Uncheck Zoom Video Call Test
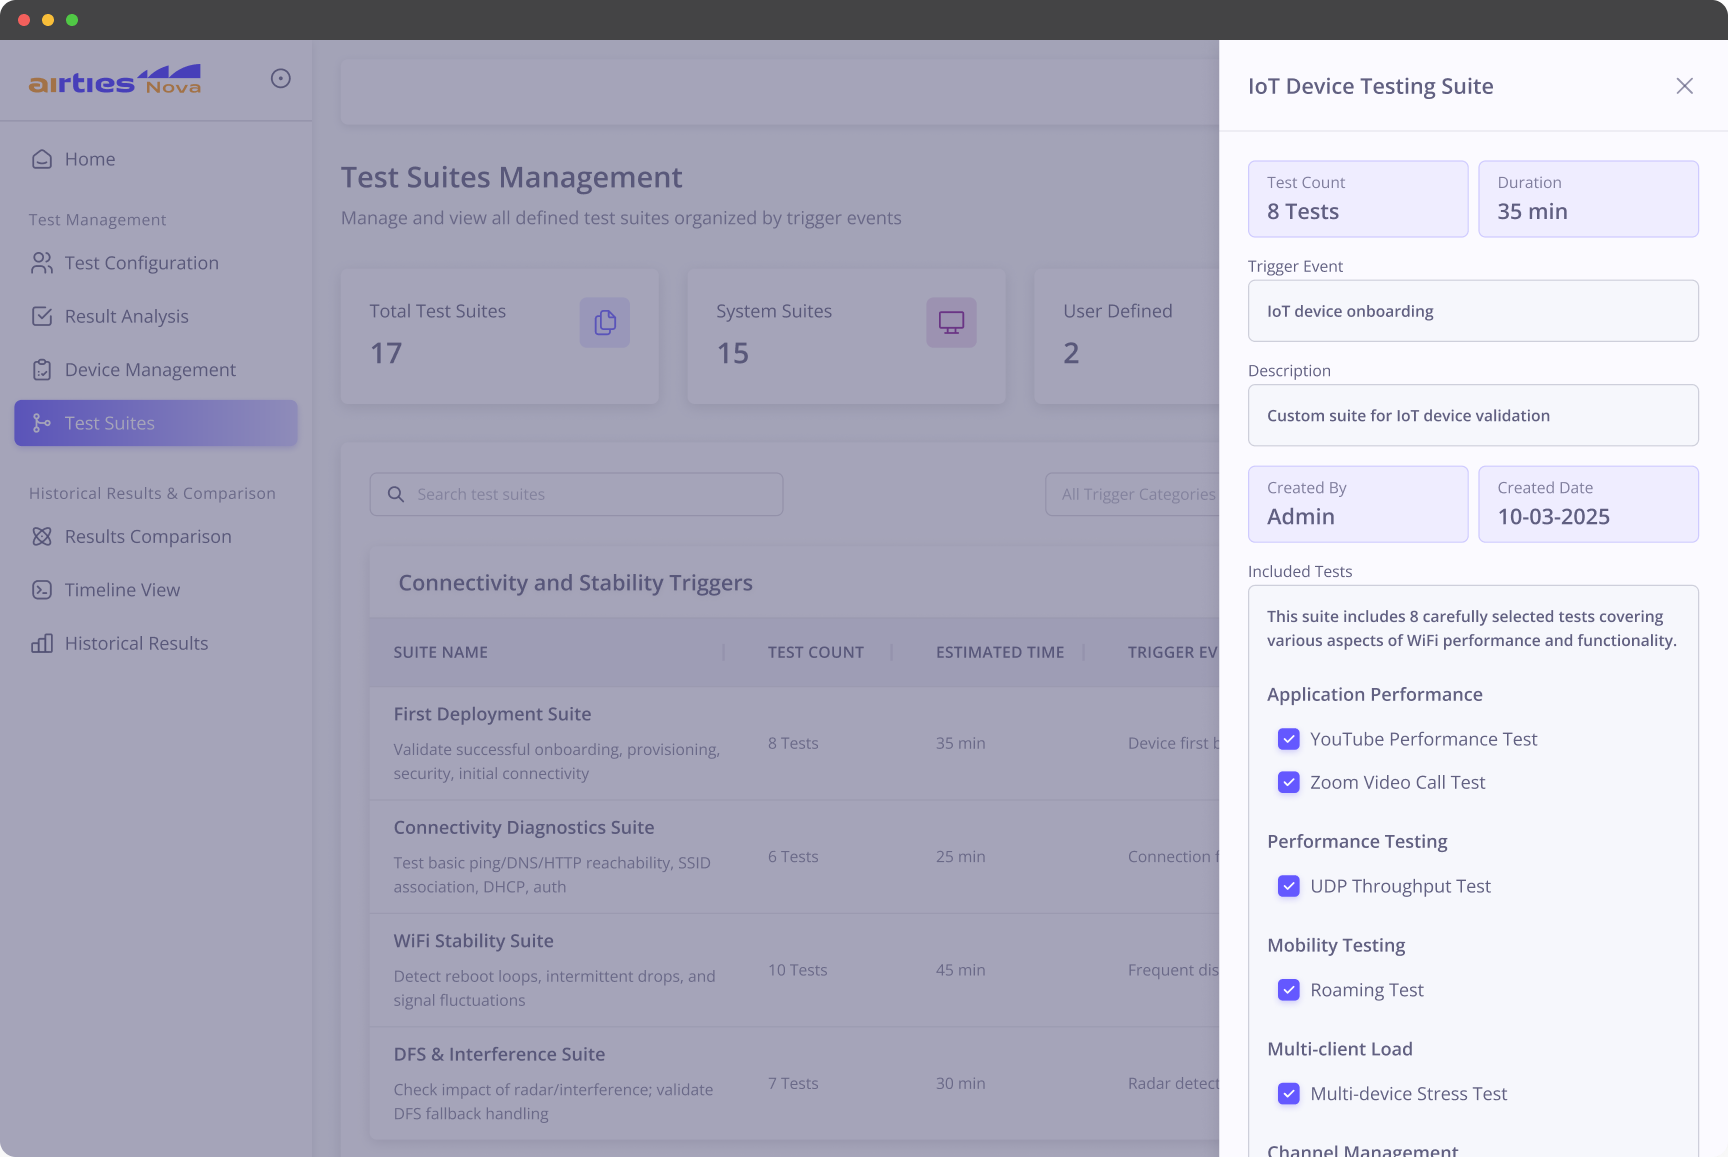The width and height of the screenshot is (1728, 1157). coord(1289,782)
